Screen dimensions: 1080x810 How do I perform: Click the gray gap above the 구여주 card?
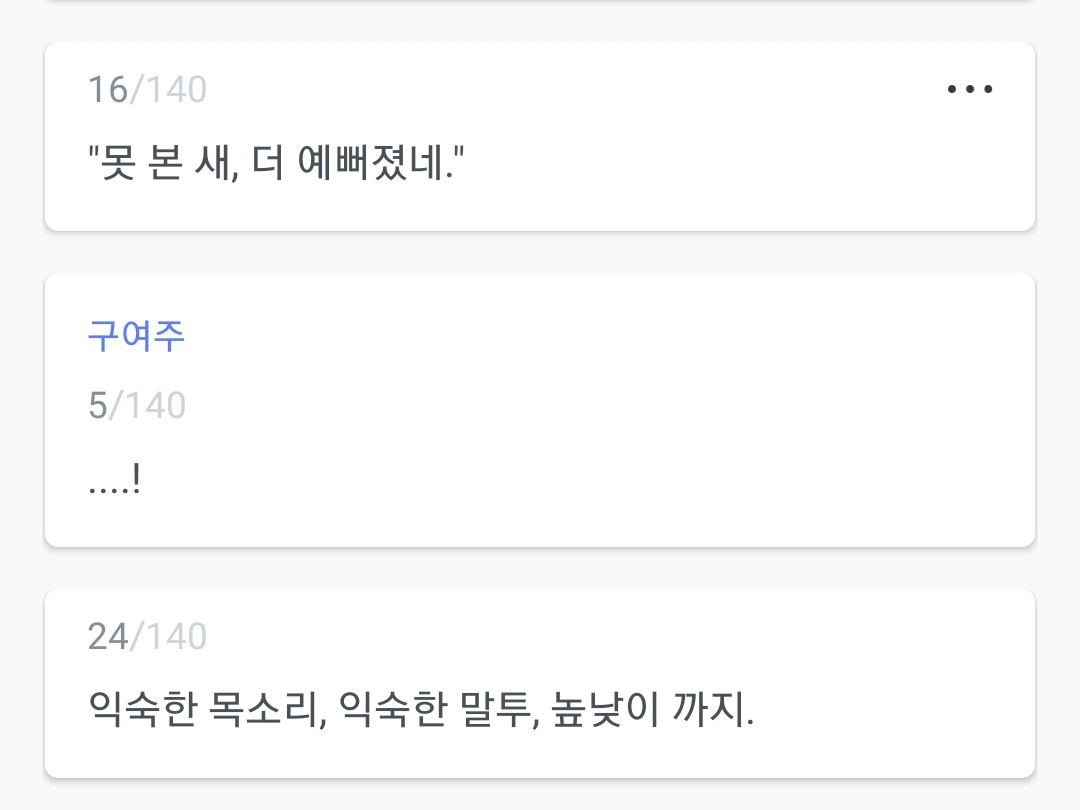click(540, 252)
